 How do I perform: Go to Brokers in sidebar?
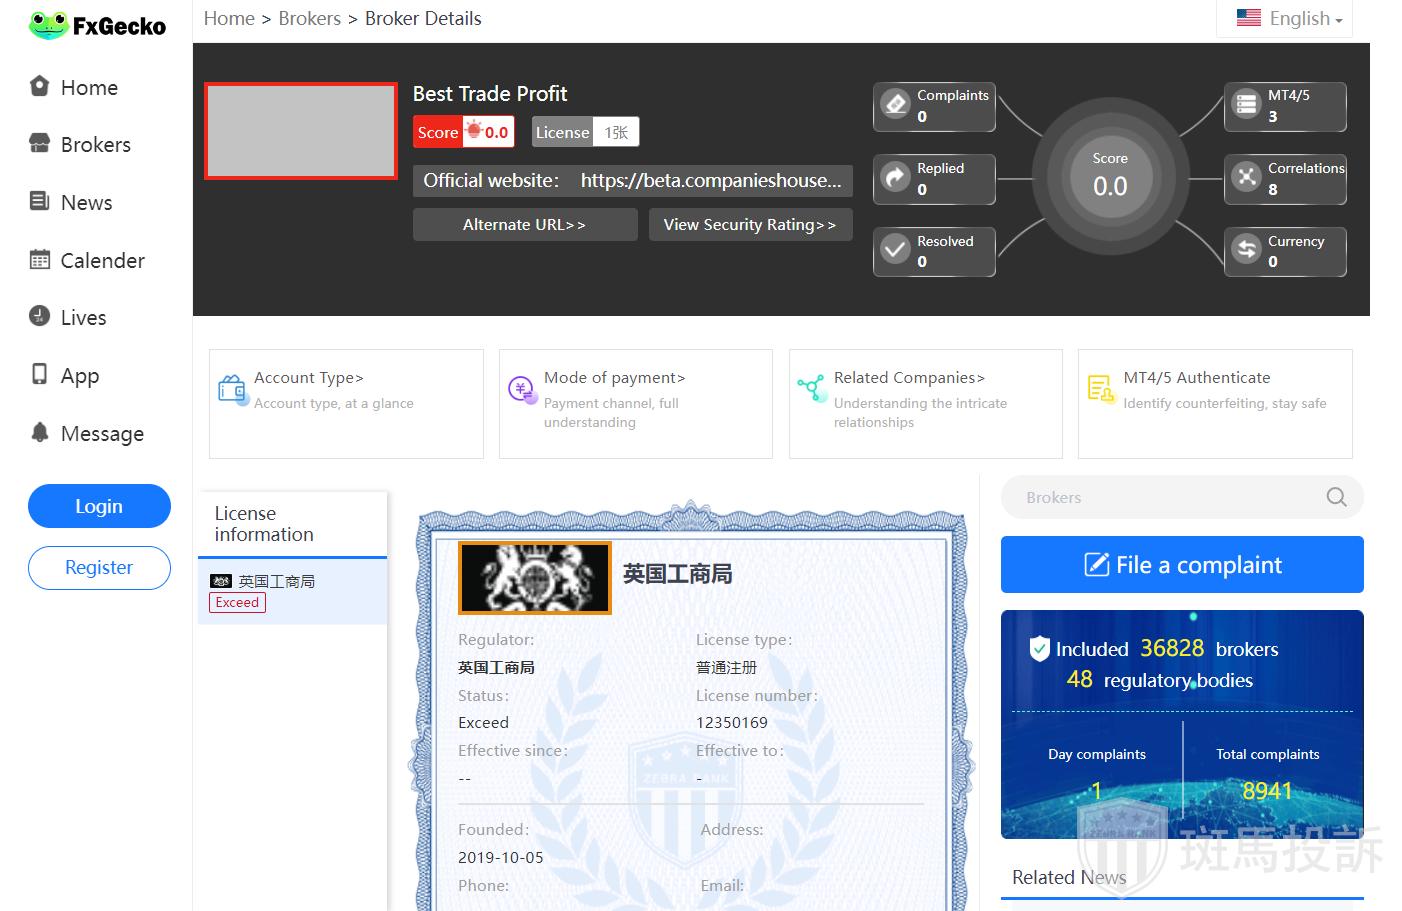click(x=95, y=145)
